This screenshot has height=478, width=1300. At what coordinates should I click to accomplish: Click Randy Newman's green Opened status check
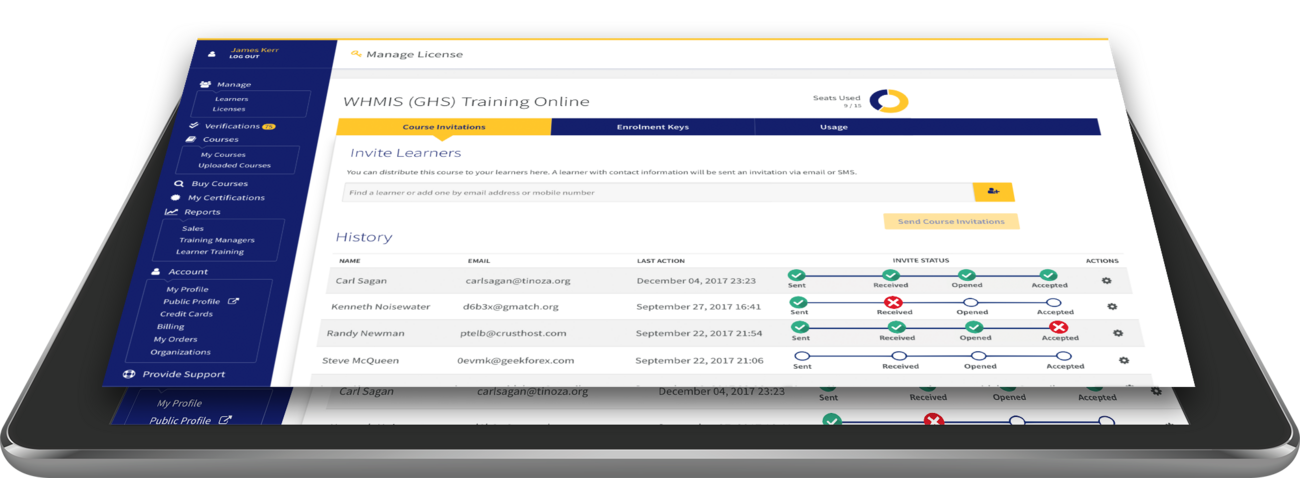974,328
